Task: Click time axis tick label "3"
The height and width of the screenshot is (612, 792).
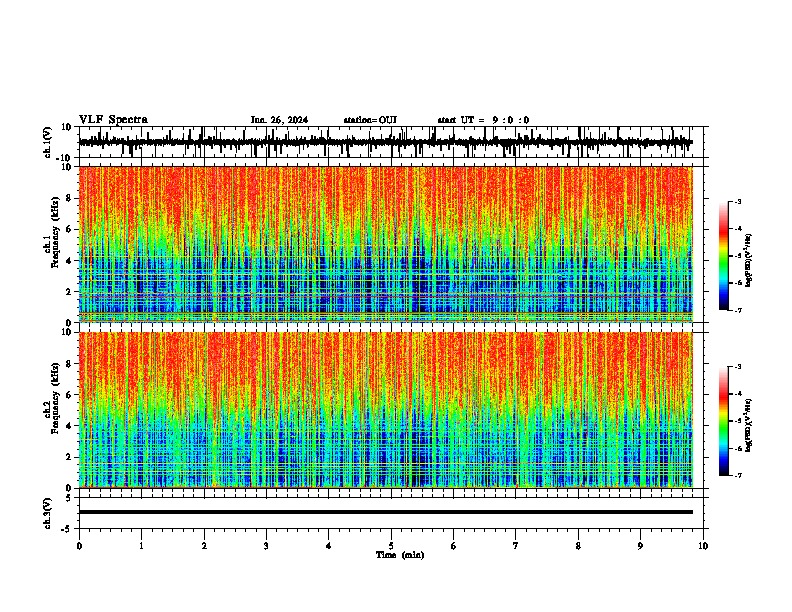Action: click(x=266, y=546)
